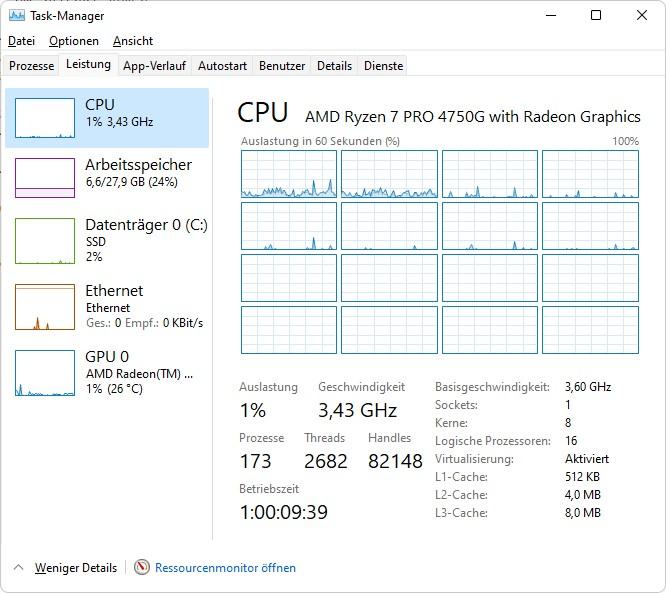Image resolution: width=666 pixels, height=593 pixels.
Task: Open the Datei menu
Action: [x=21, y=41]
